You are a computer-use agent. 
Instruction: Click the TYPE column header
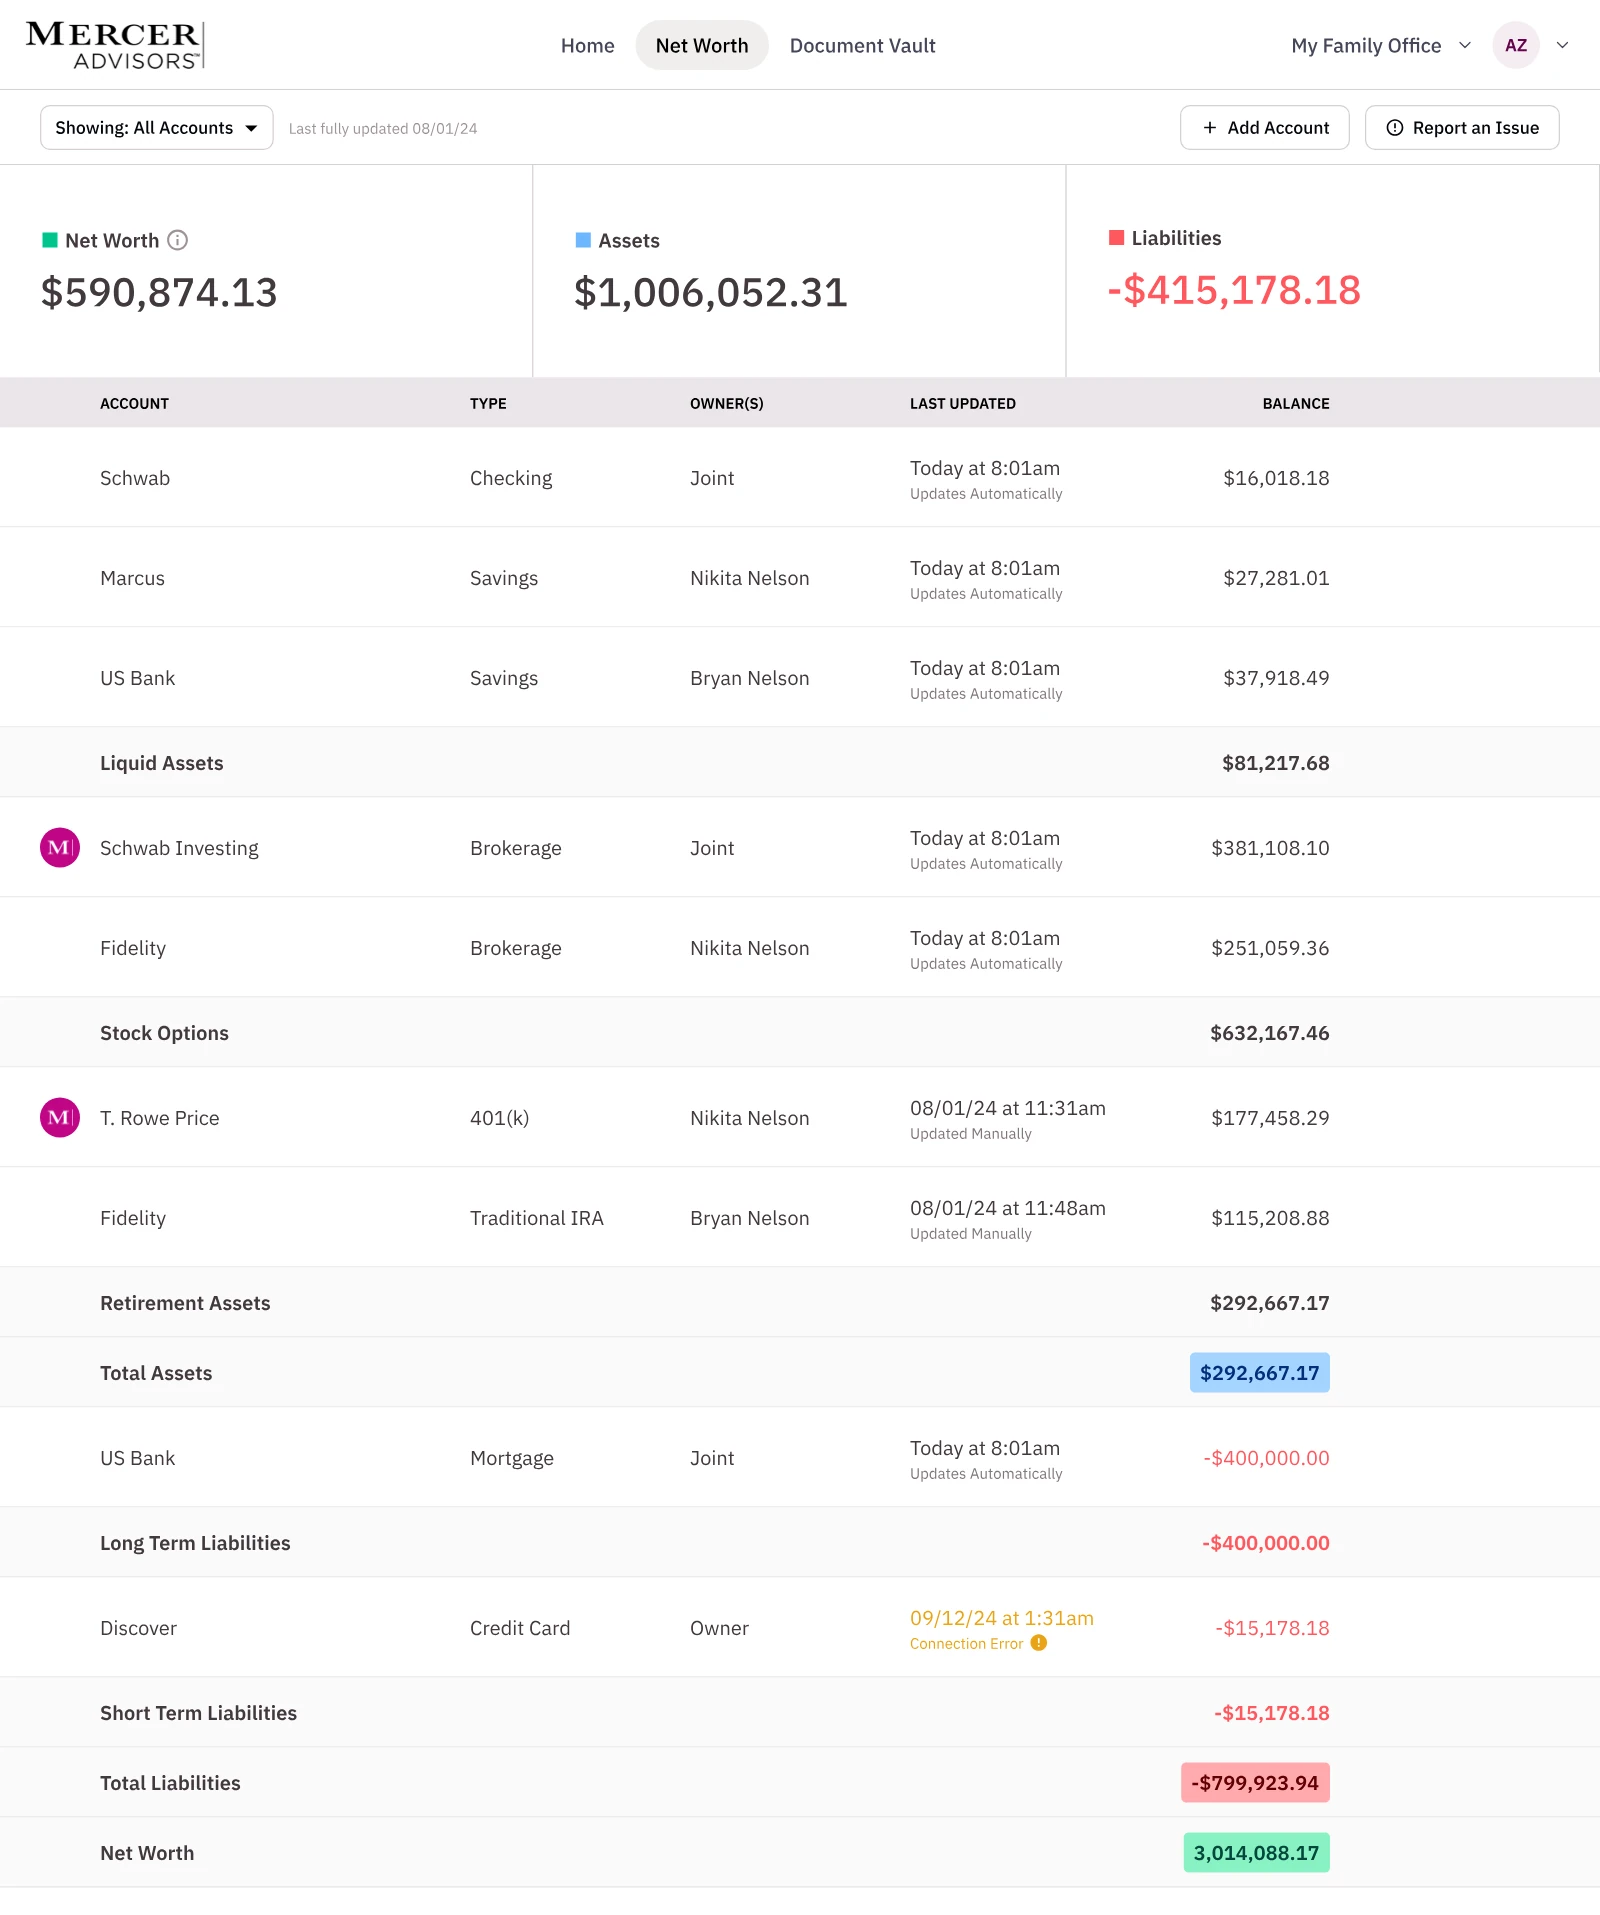(488, 403)
